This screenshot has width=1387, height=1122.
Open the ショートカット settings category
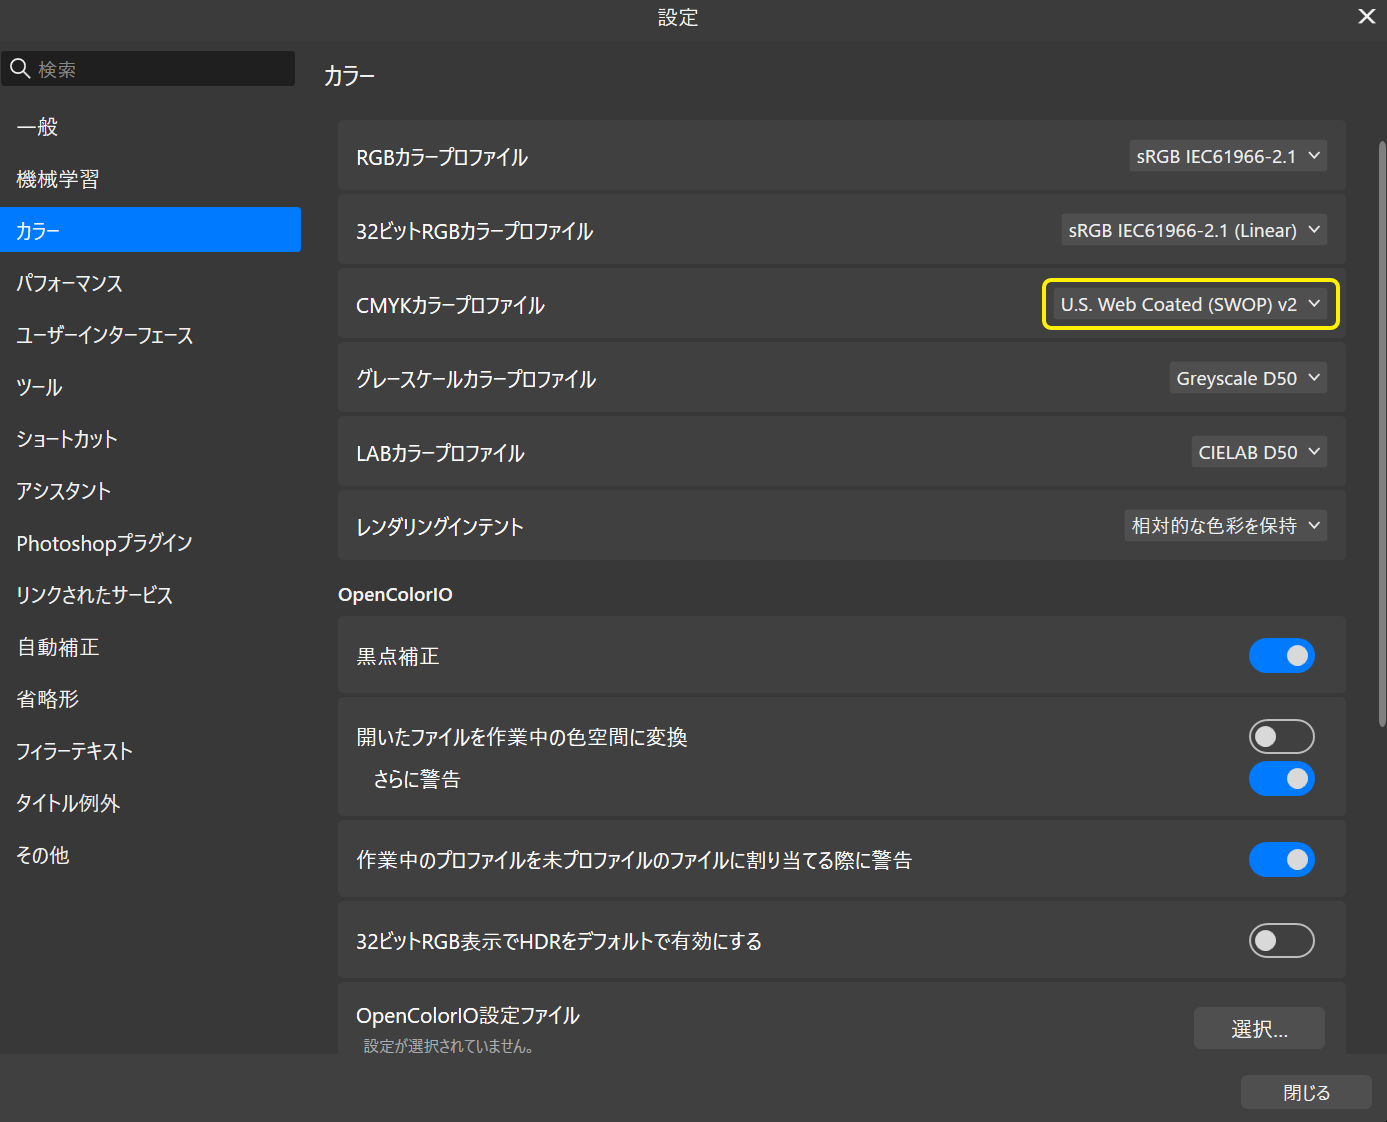click(150, 439)
